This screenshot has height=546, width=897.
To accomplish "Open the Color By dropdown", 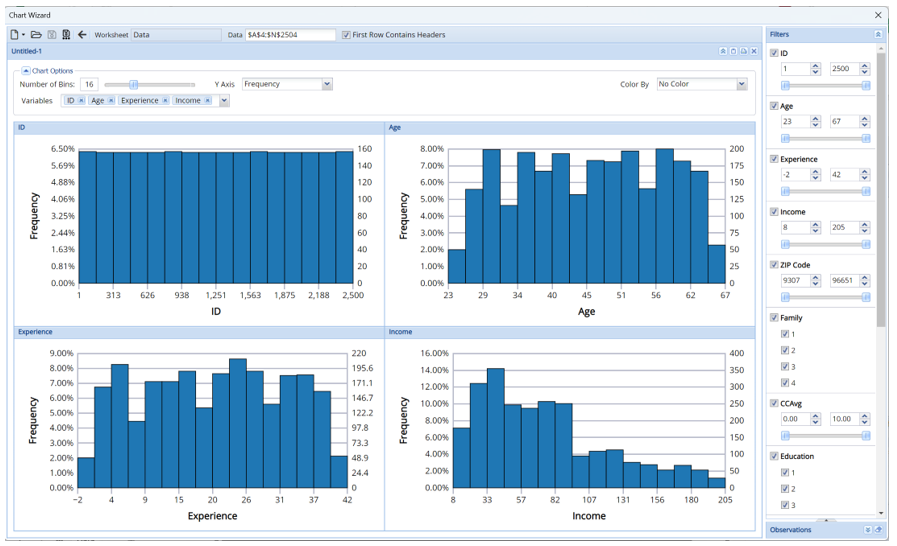I will (741, 85).
